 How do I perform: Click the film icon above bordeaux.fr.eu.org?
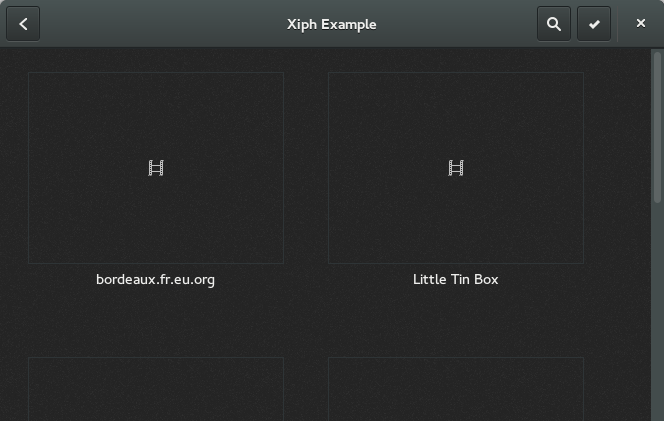[156, 168]
